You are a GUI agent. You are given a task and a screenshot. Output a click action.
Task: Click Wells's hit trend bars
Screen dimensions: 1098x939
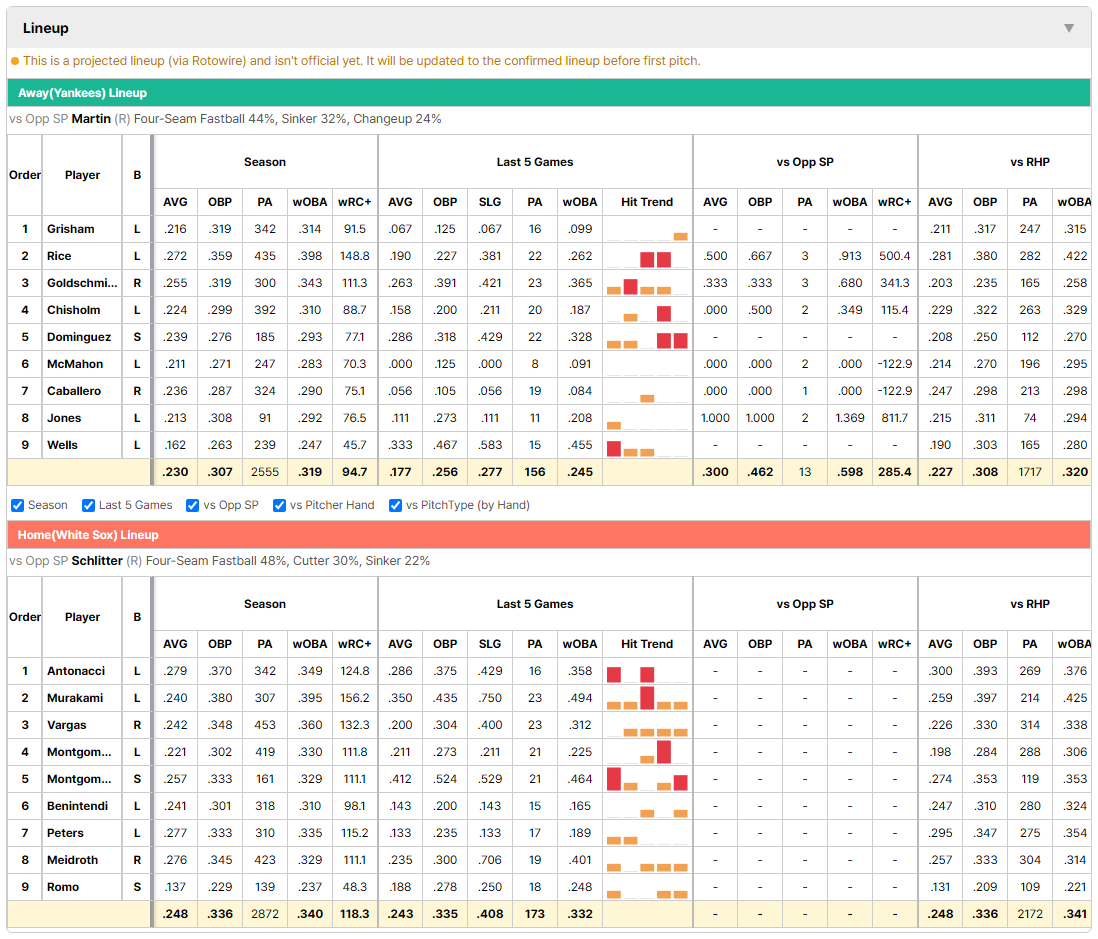click(x=647, y=445)
